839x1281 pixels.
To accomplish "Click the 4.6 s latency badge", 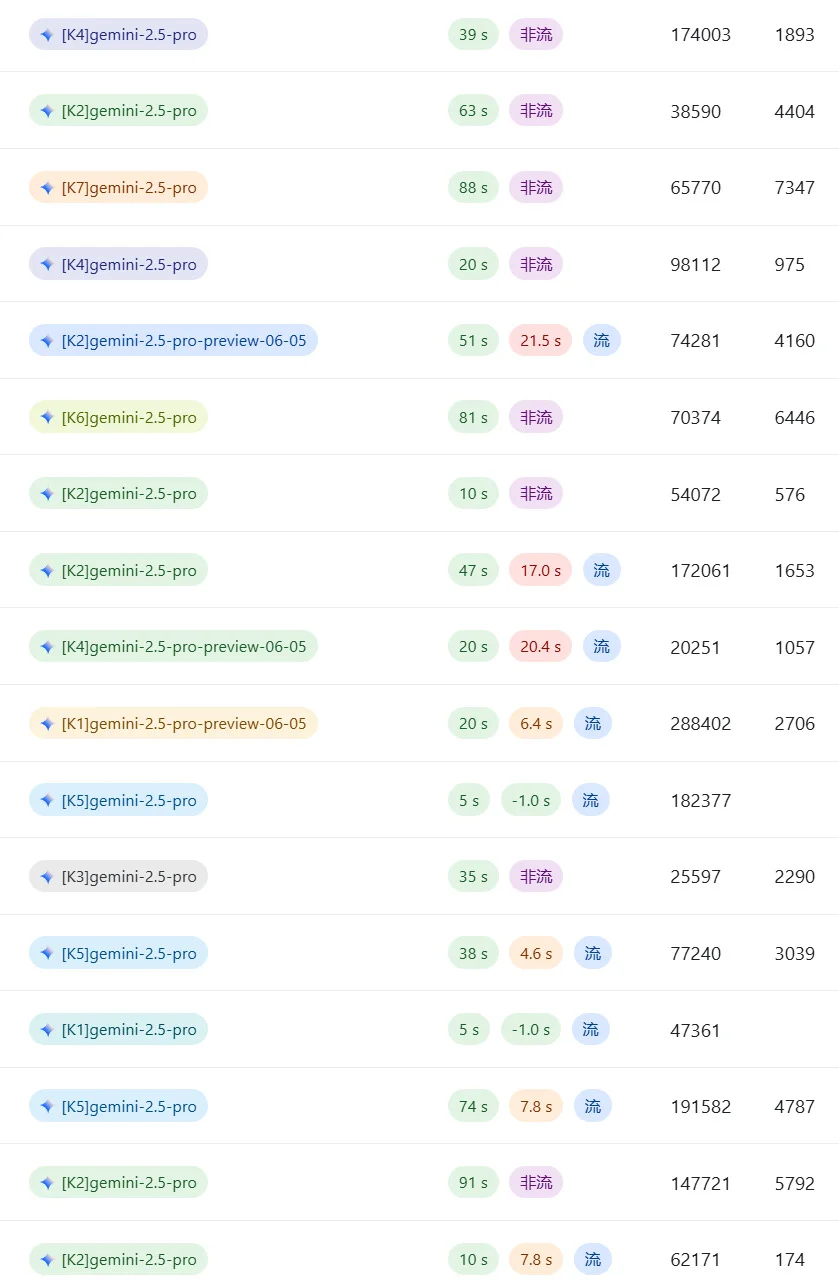I will point(536,954).
